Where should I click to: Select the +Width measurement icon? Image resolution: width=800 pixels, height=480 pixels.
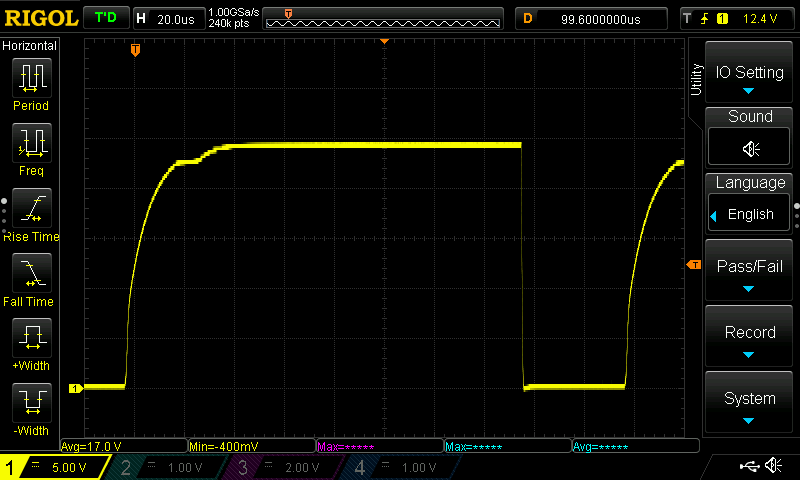31,339
